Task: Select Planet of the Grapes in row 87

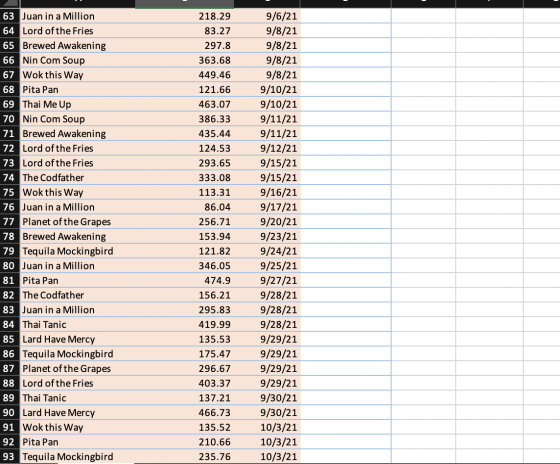Action: 78,368
